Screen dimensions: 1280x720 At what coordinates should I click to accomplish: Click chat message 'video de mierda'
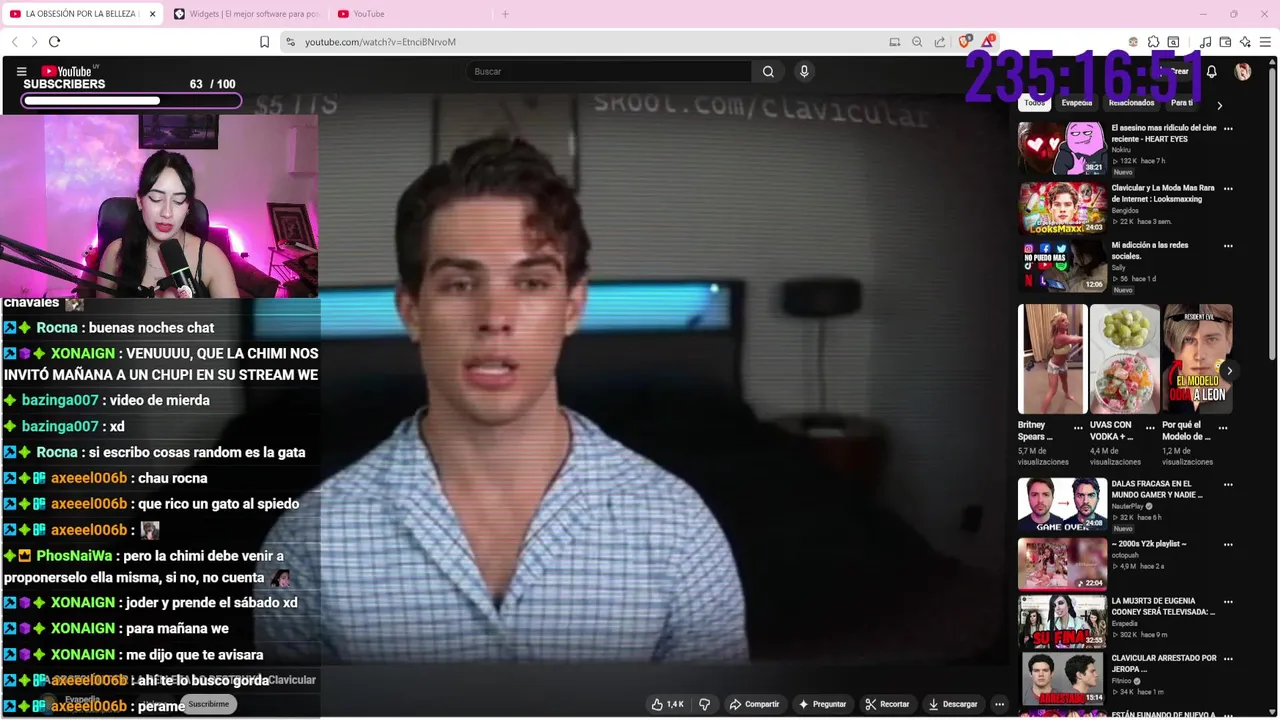coord(159,400)
